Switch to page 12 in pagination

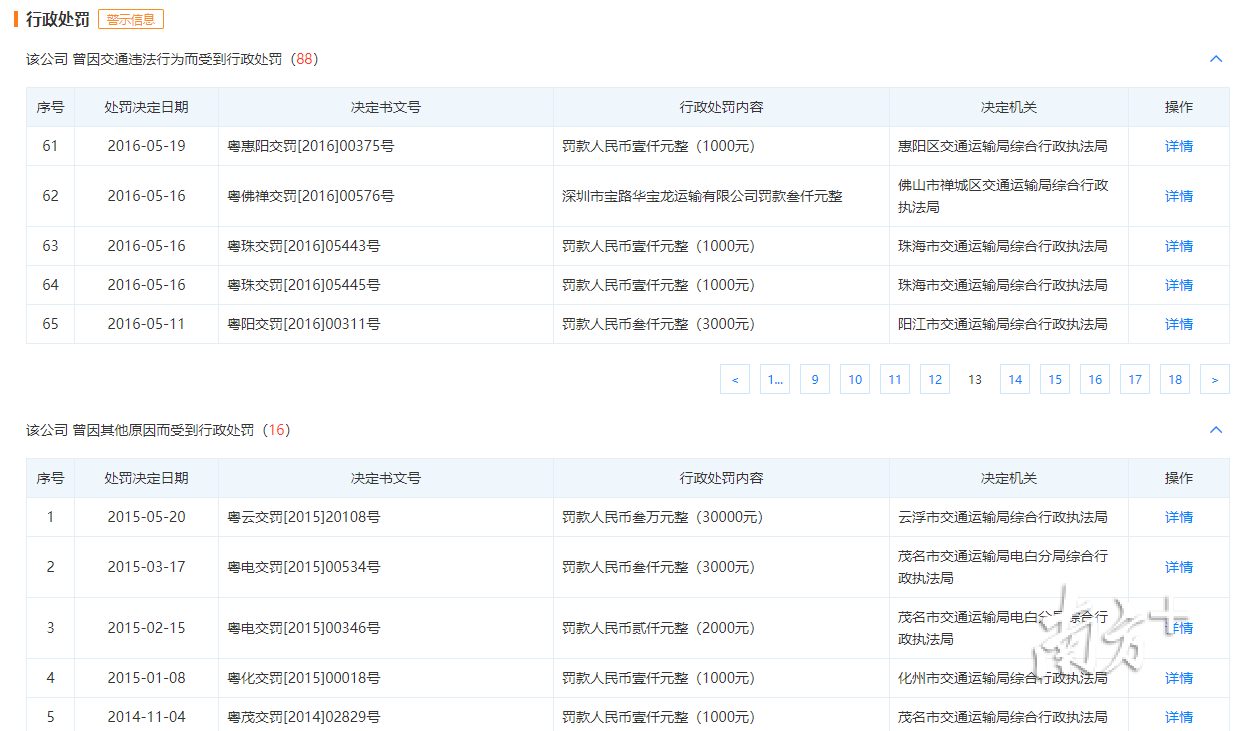(935, 379)
